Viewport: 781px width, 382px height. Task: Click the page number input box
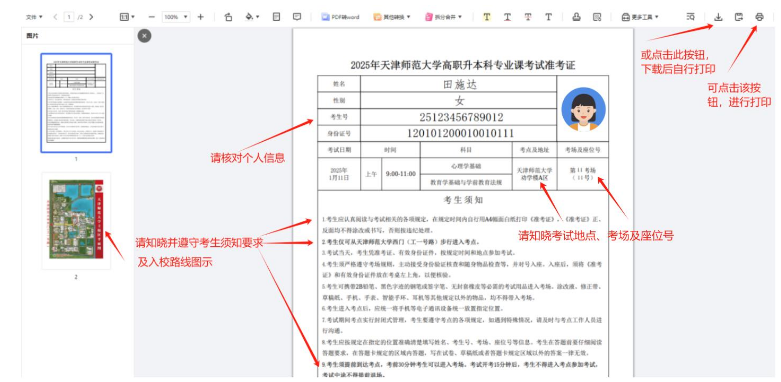pyautogui.click(x=69, y=17)
